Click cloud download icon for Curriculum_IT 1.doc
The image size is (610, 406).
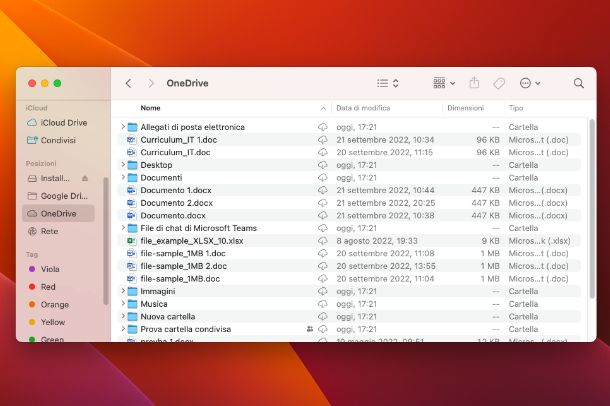323,140
